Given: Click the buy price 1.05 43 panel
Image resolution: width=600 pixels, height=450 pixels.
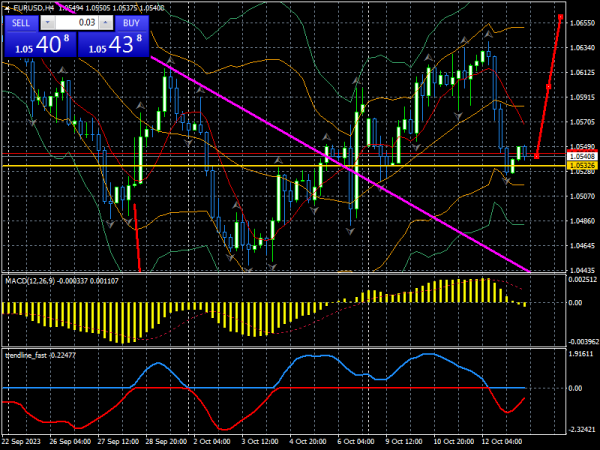Looking at the screenshot, I should 113,45.
